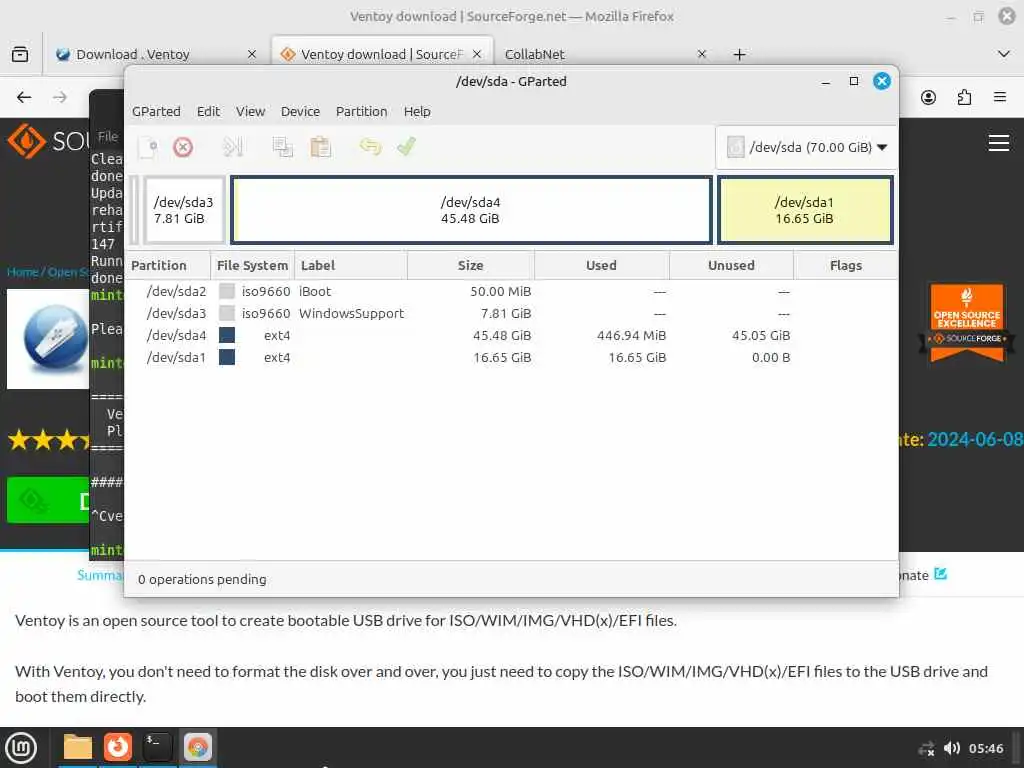
Task: Click the 0 operations pending status text
Action: click(202, 580)
